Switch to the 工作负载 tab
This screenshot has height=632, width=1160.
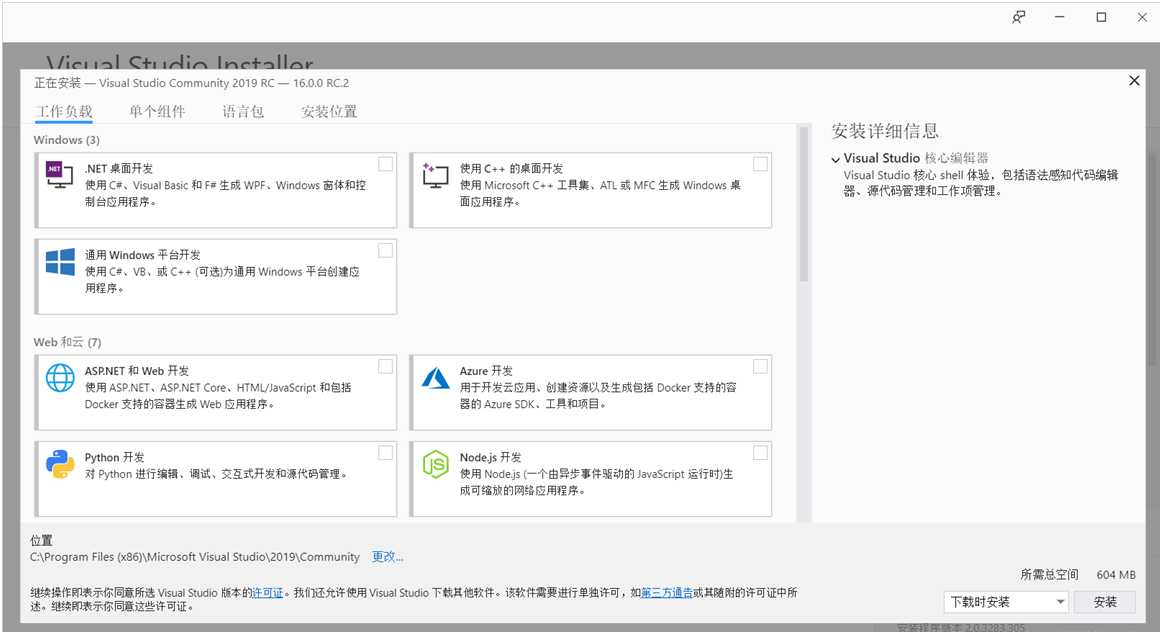(64, 112)
